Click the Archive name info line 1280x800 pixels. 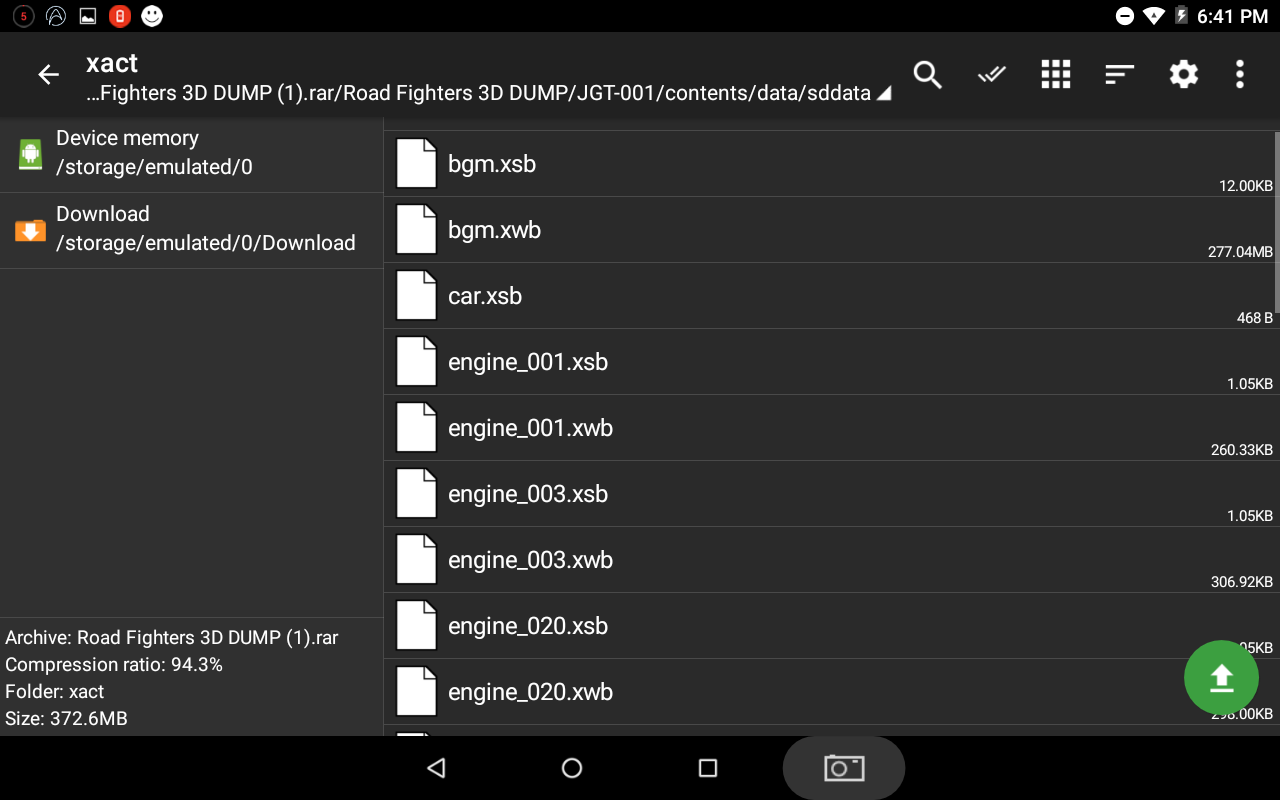coord(172,638)
